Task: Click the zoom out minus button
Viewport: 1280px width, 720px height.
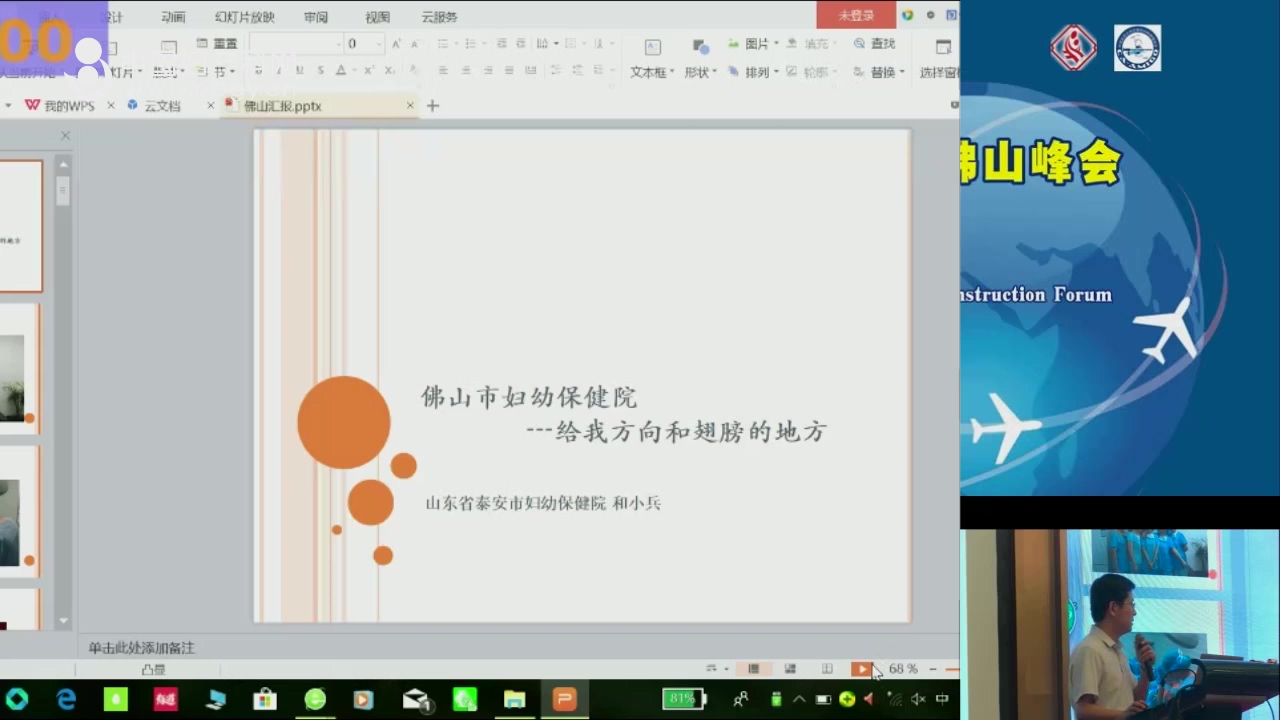Action: [933, 669]
